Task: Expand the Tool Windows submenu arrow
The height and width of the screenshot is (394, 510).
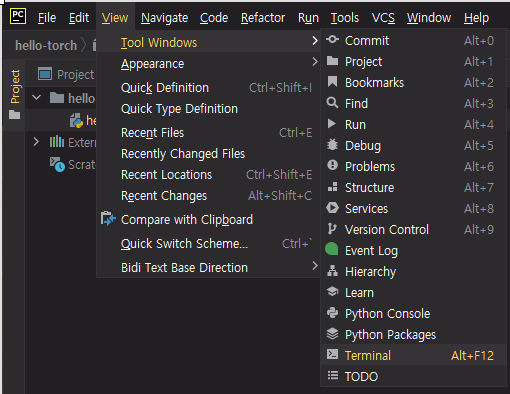Action: pos(315,41)
